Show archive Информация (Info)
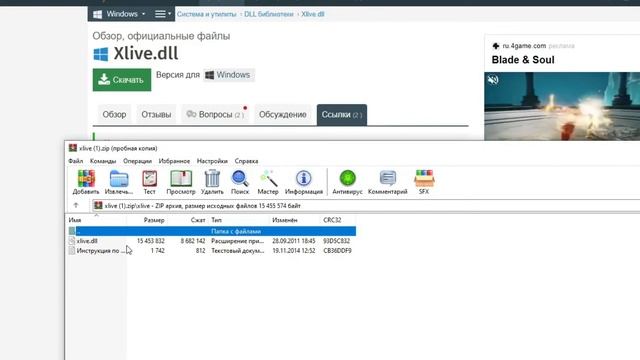The height and width of the screenshot is (360, 640). pos(304,182)
